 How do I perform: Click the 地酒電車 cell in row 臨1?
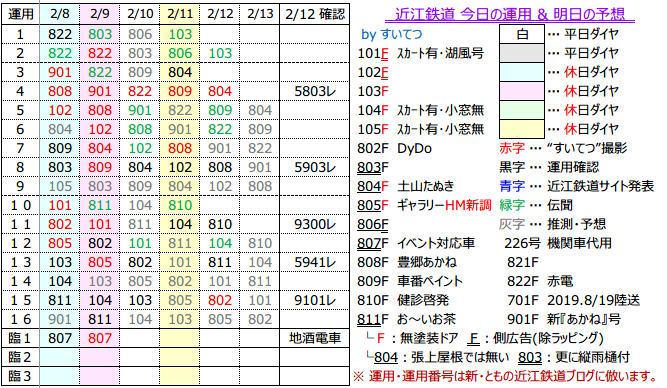click(x=315, y=338)
